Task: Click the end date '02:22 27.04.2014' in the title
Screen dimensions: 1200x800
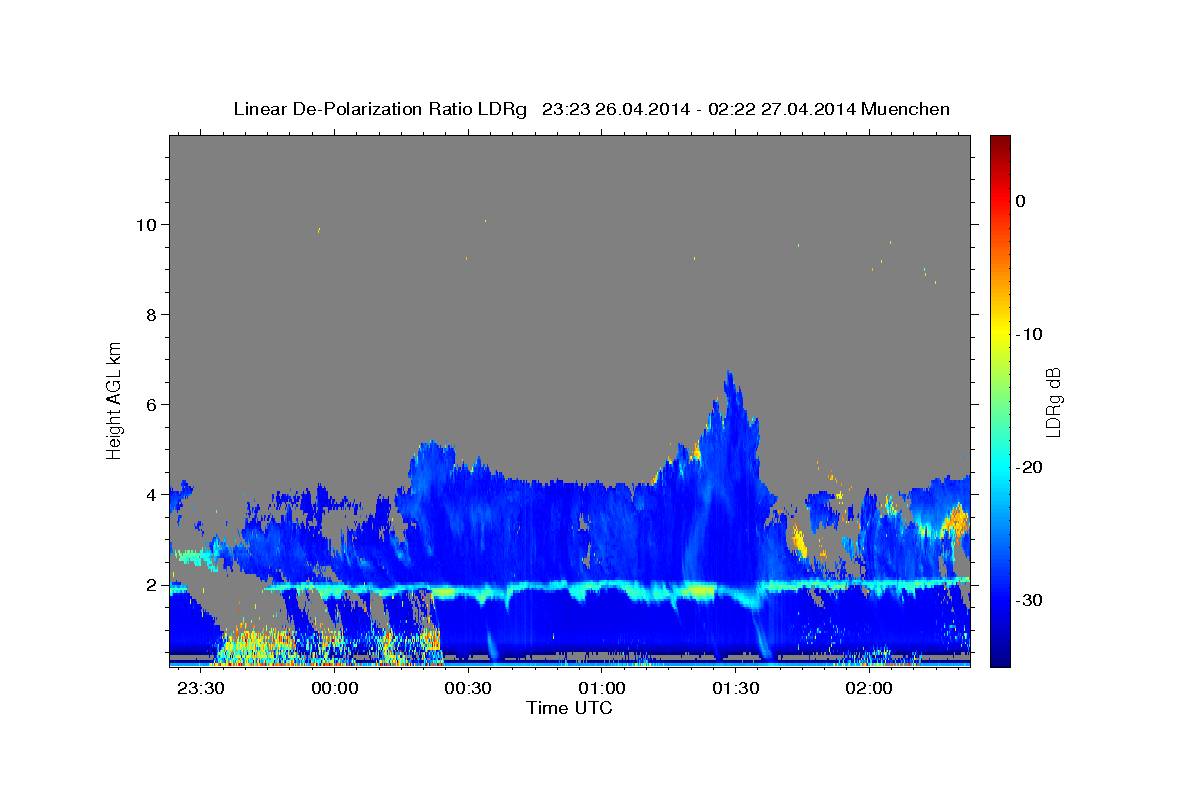Action: [x=780, y=109]
